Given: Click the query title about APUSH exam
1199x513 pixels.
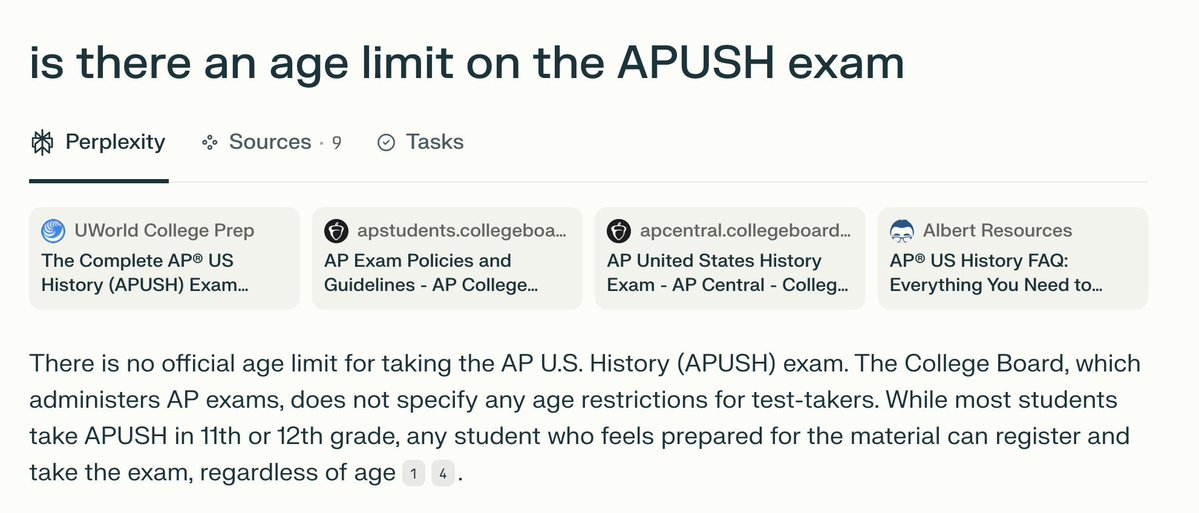Looking at the screenshot, I should point(466,63).
